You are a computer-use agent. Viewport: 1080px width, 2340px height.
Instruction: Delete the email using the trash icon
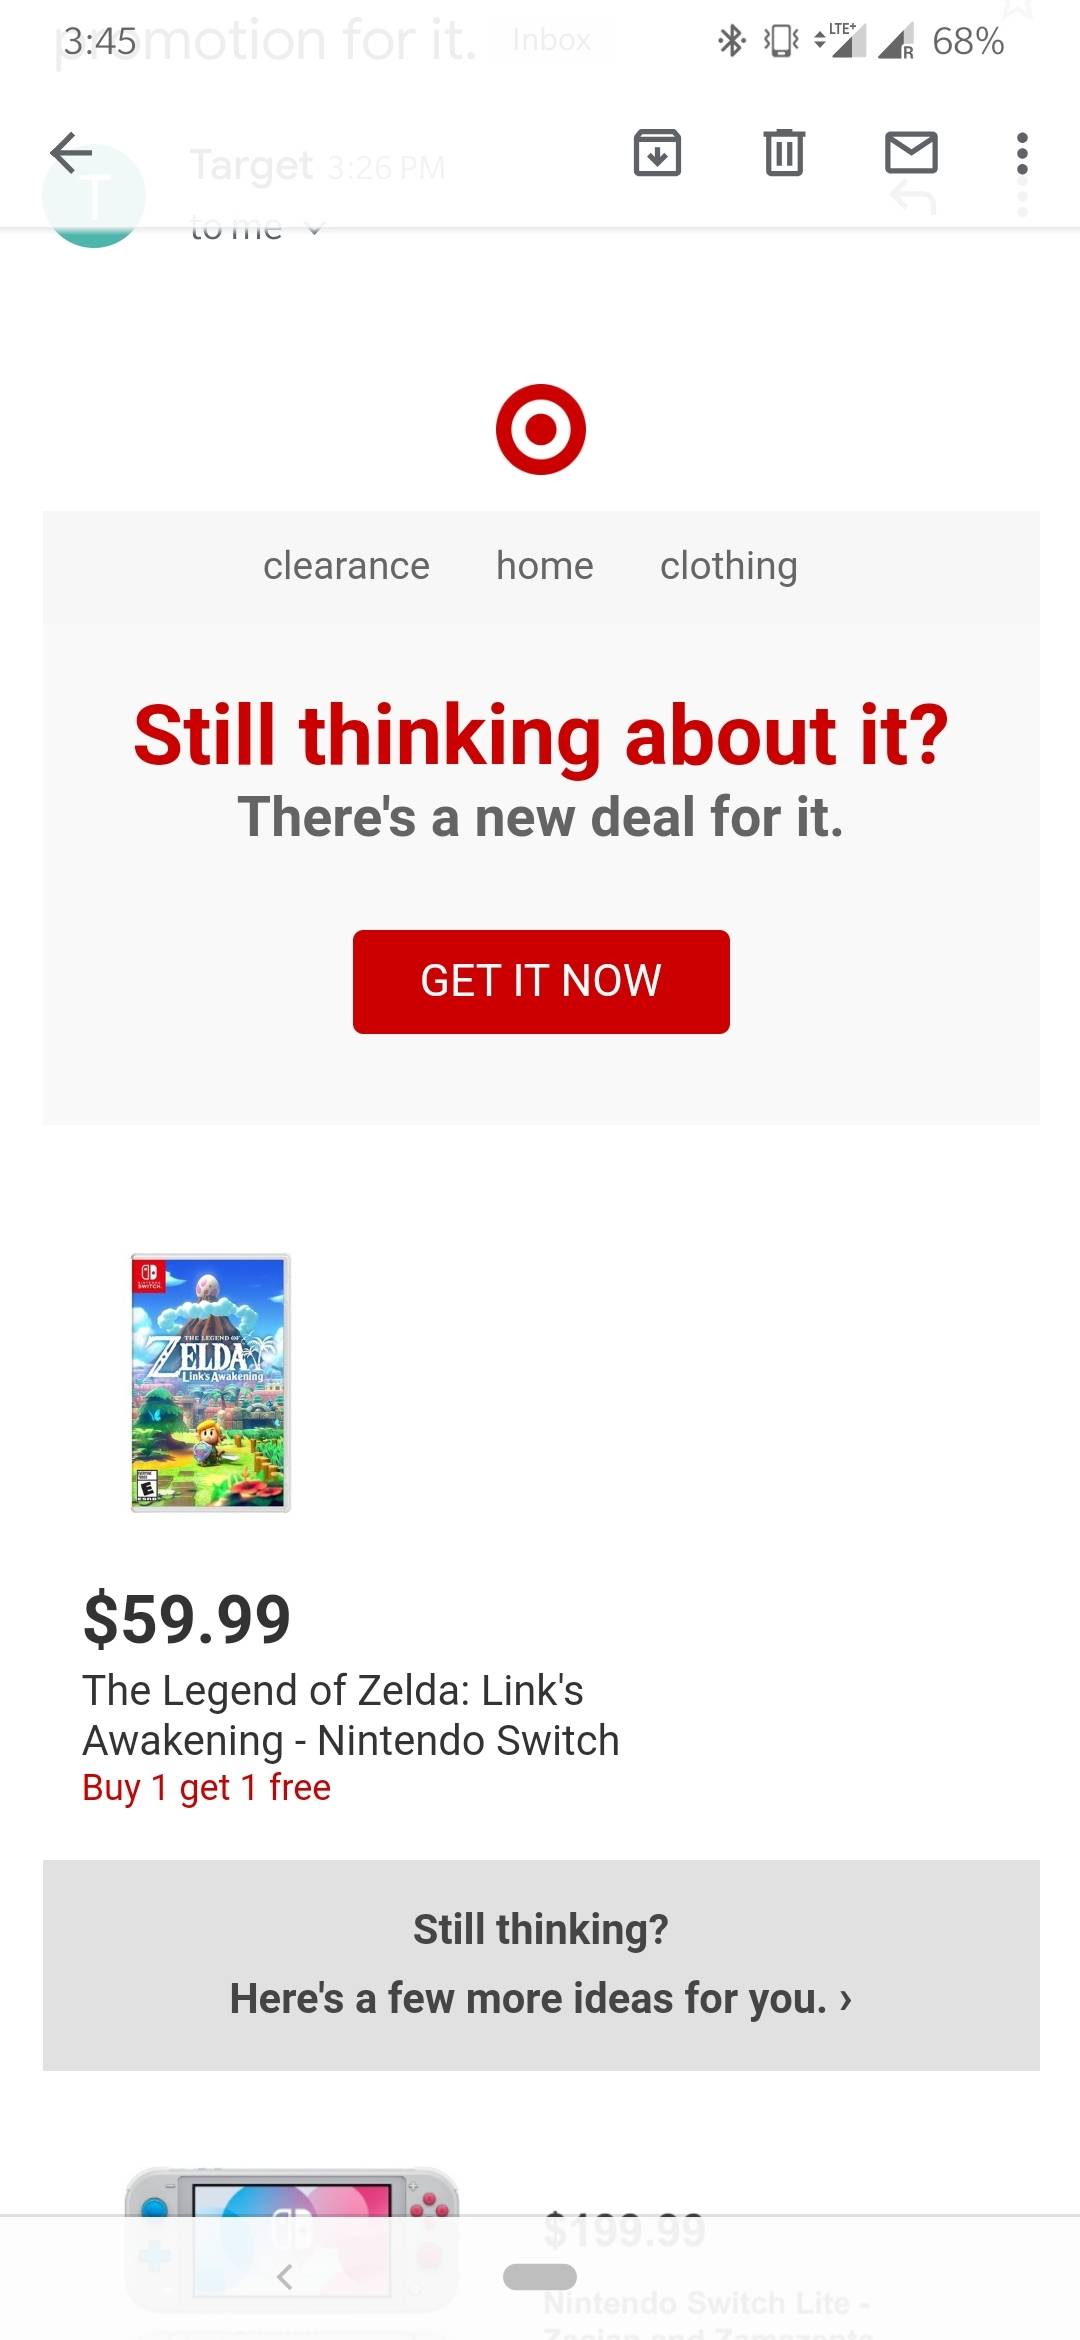[x=784, y=153]
